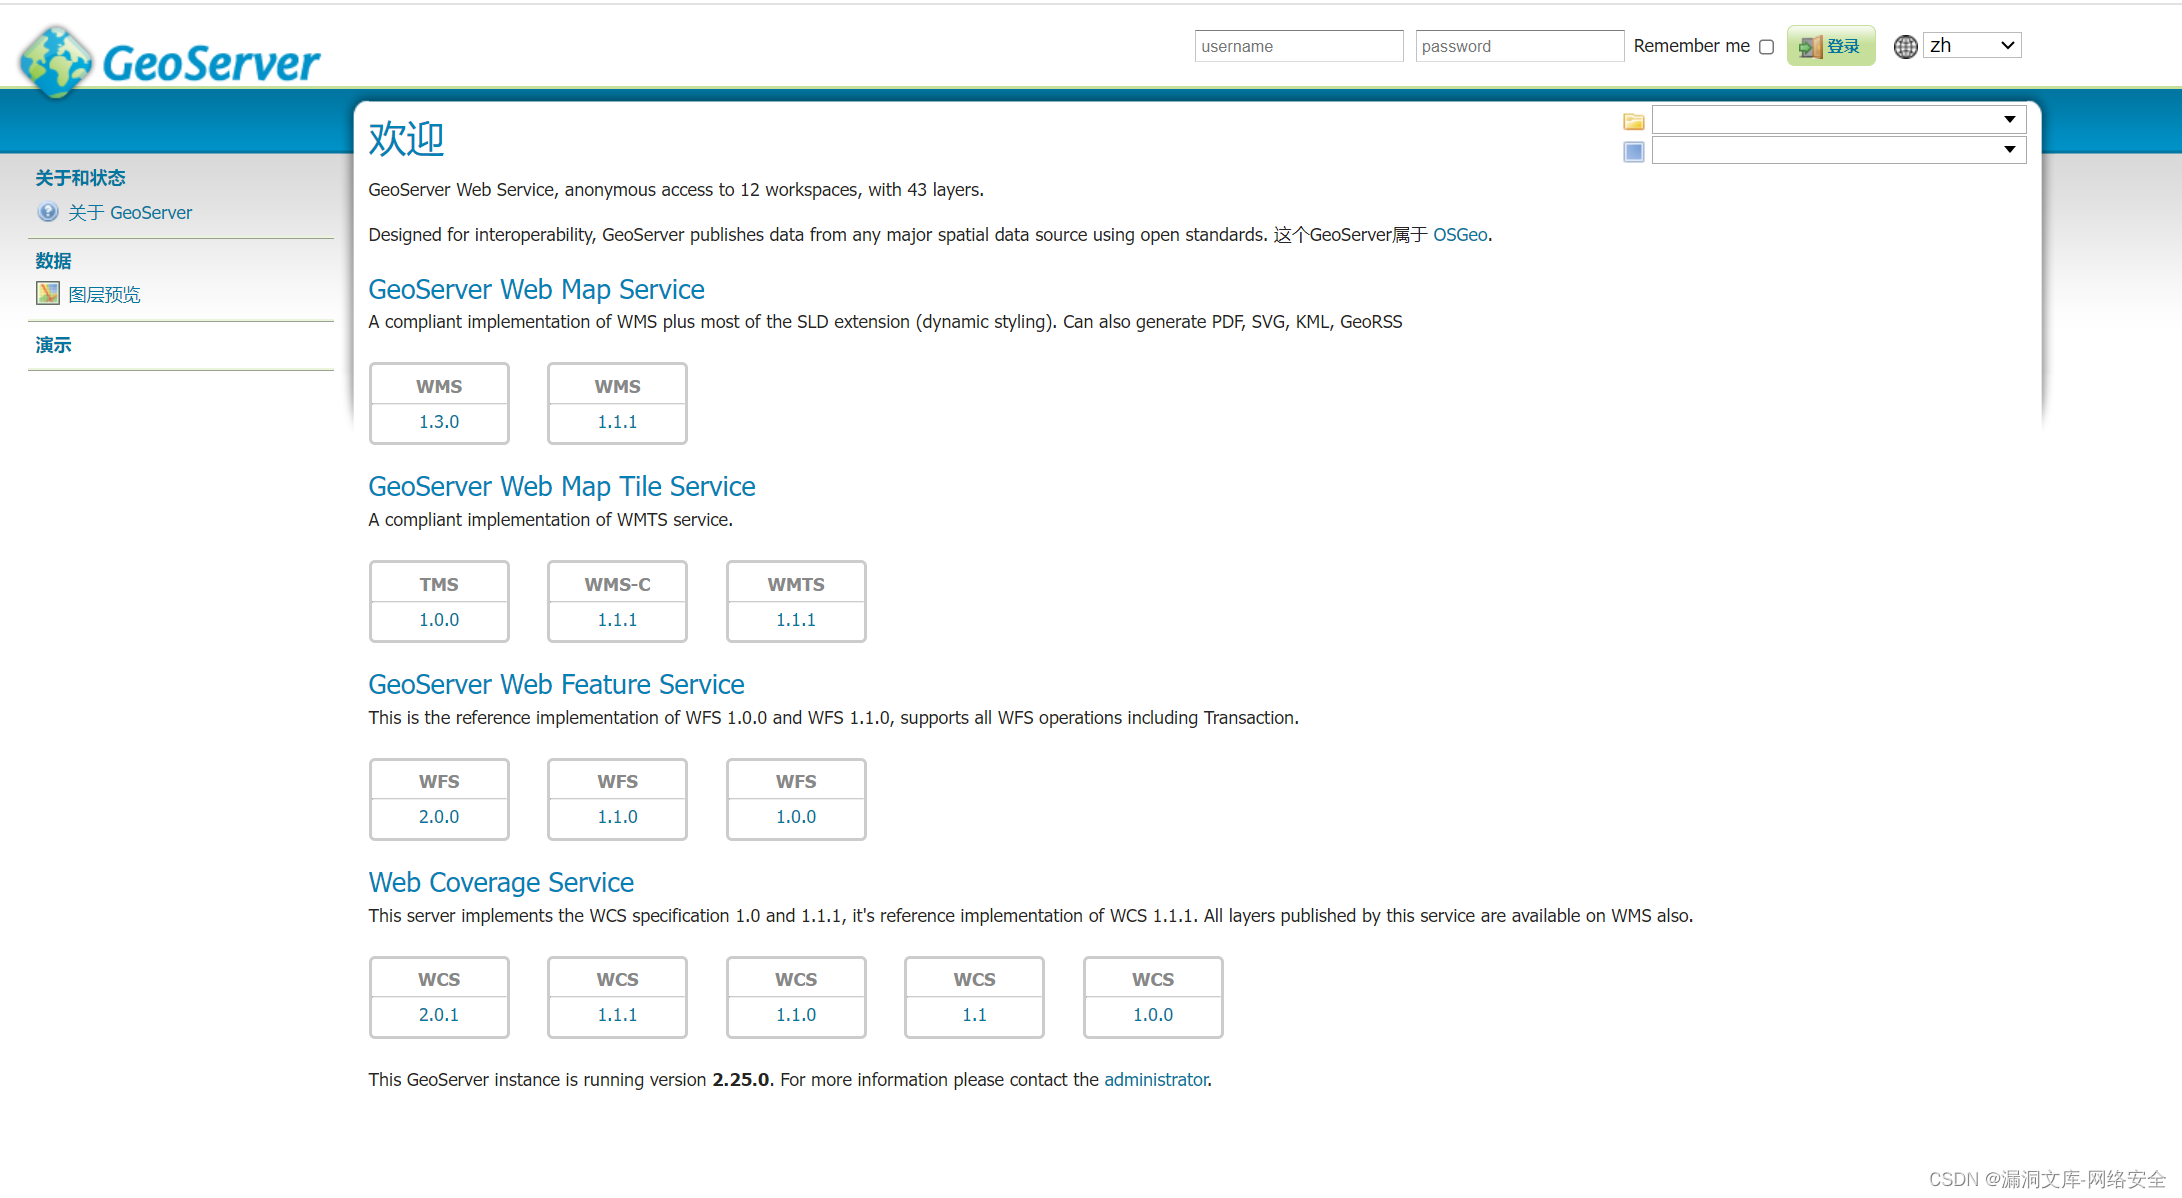Focus the username input field

click(x=1298, y=46)
